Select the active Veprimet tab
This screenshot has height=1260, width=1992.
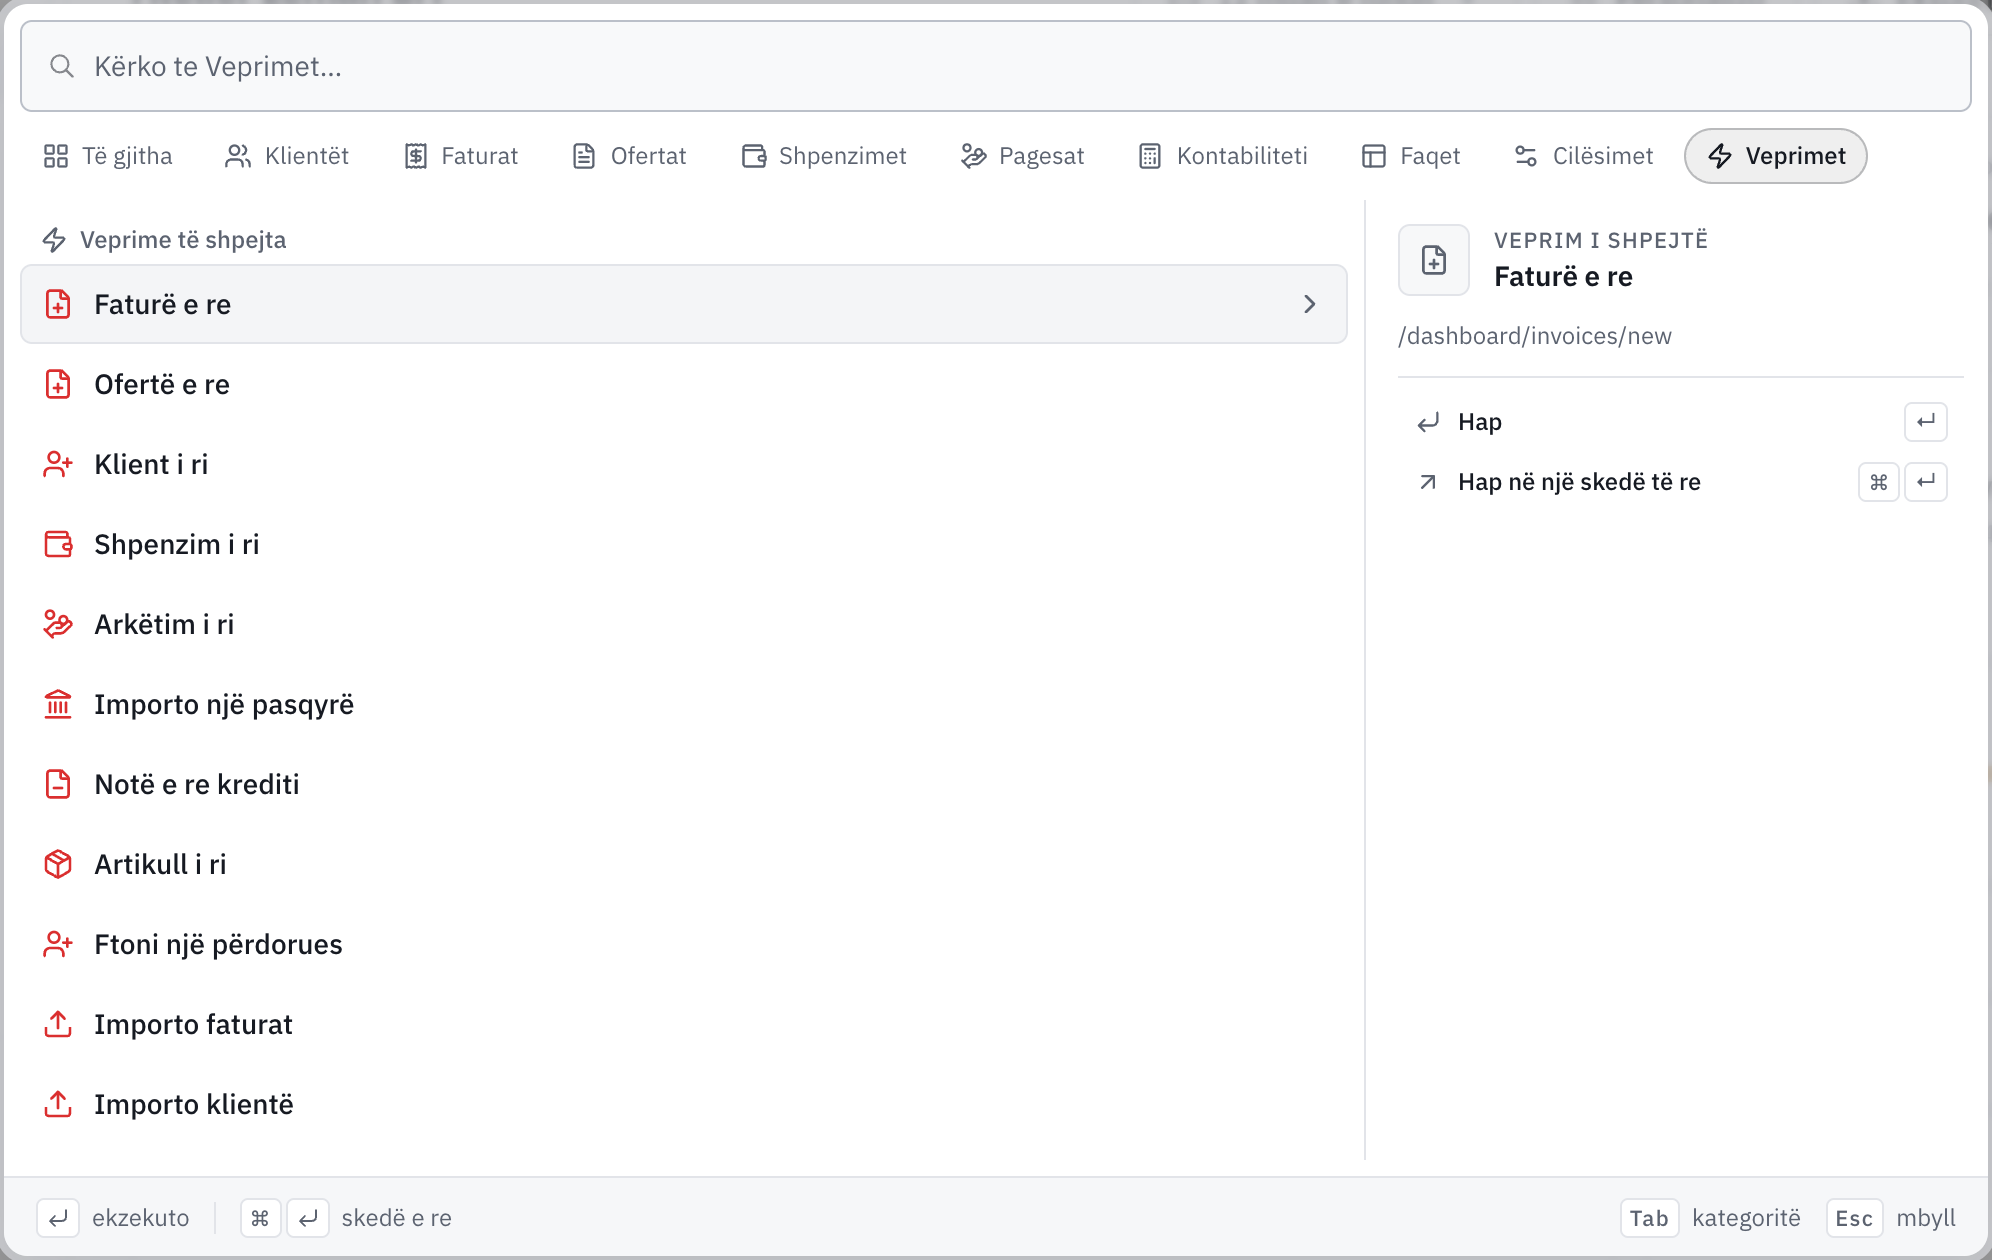(1776, 156)
